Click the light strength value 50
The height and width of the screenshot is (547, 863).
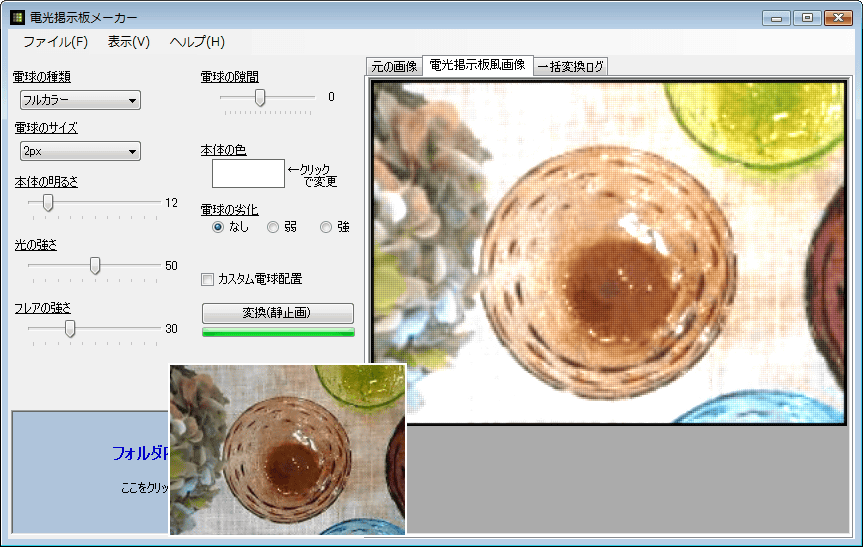(x=171, y=265)
